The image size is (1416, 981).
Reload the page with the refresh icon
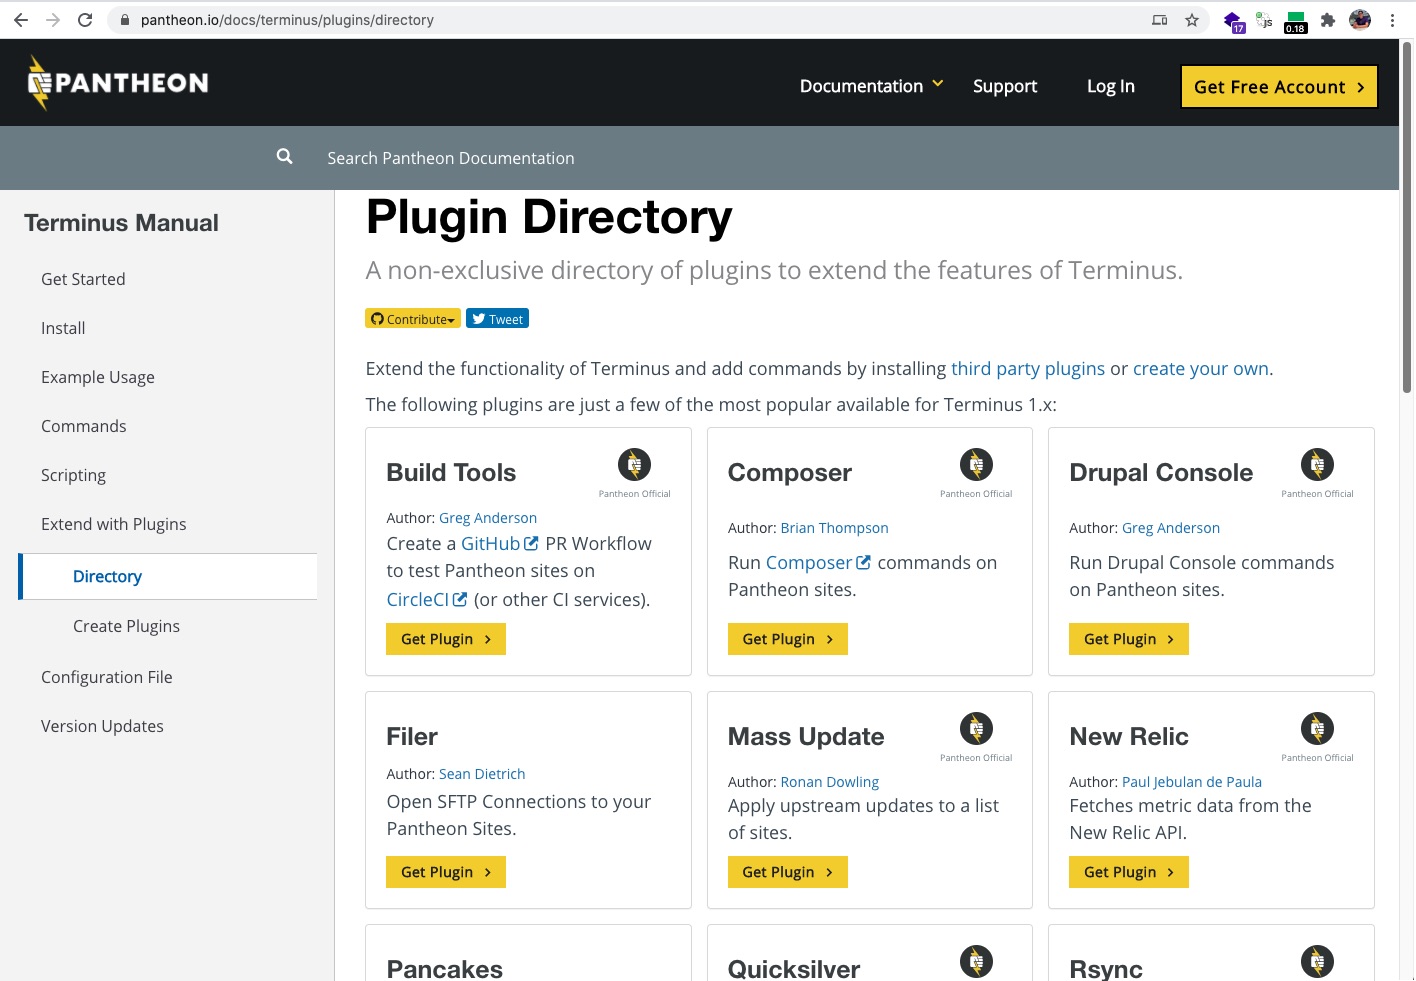[85, 20]
